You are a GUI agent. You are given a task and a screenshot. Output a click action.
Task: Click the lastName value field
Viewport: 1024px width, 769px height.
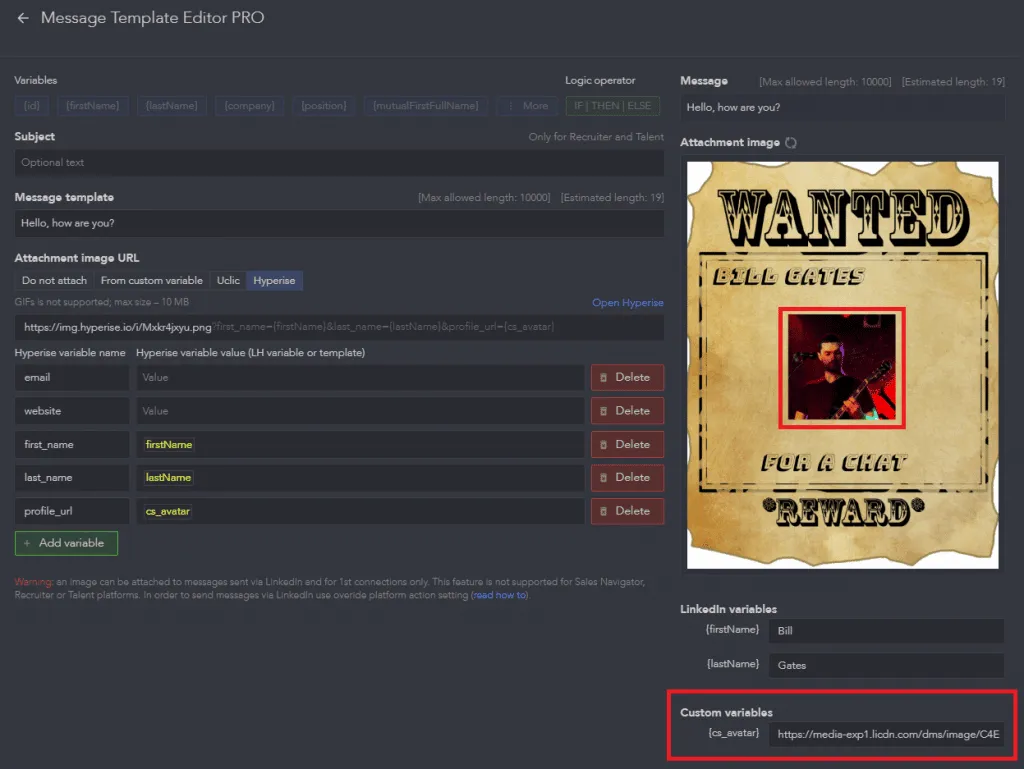coord(360,478)
